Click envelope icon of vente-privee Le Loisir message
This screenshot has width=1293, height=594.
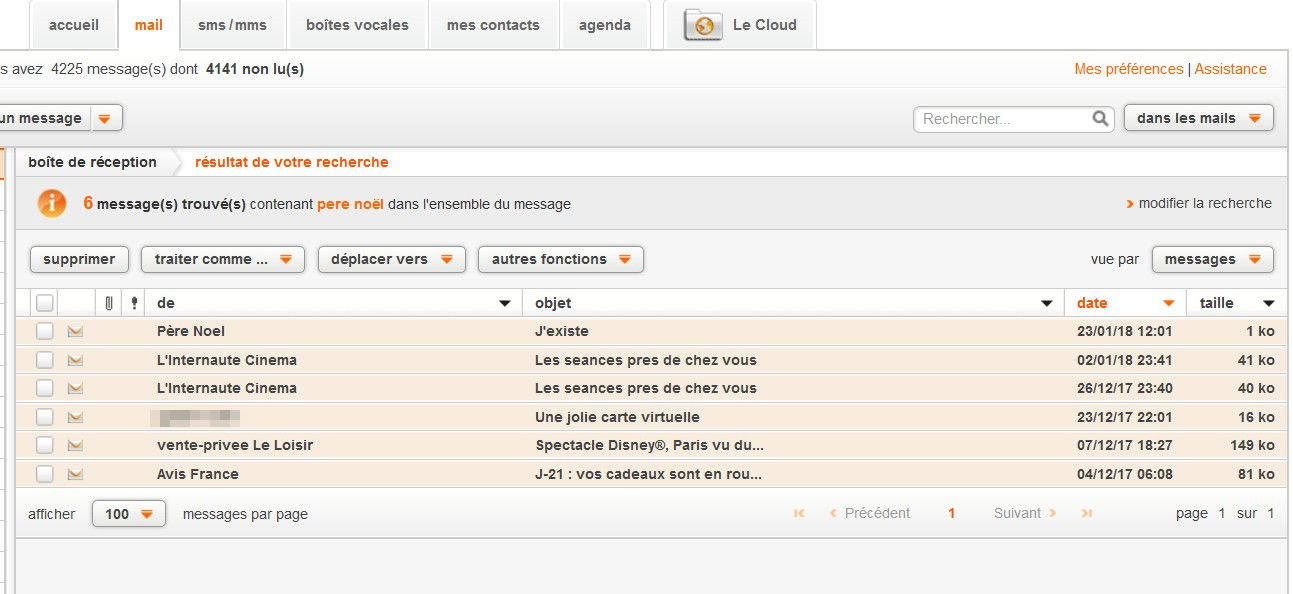pos(75,445)
